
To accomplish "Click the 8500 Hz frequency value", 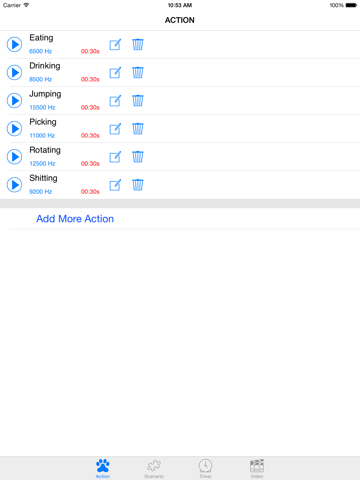I will [x=40, y=79].
